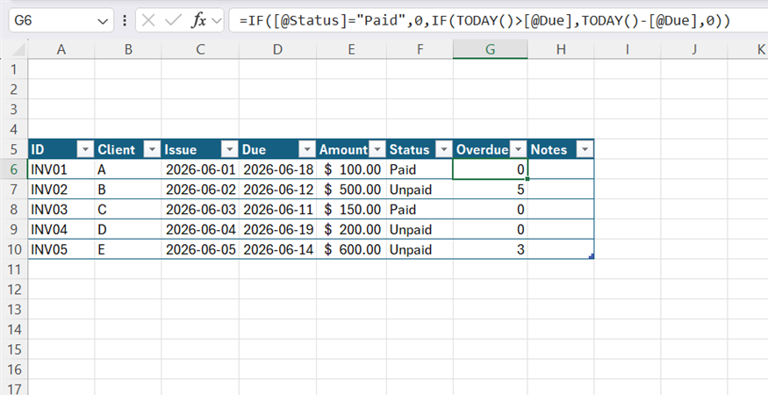768x395 pixels.
Task: Click Unpaid status of INV04
Action: tap(420, 230)
